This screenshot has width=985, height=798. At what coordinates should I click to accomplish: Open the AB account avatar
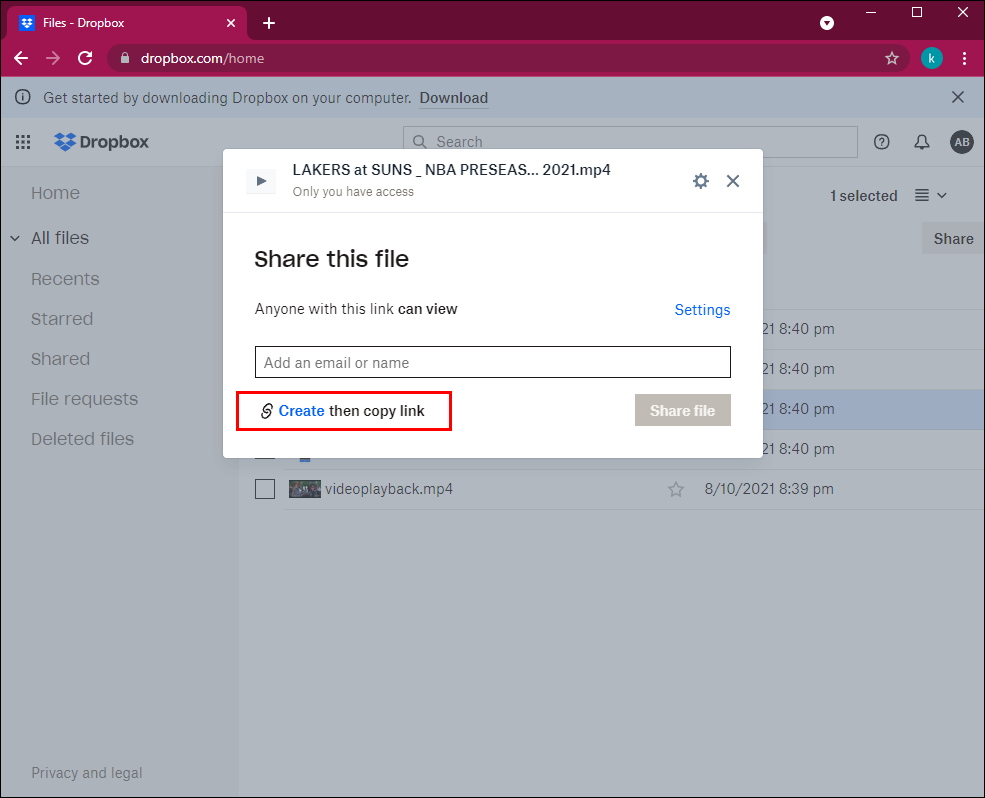[x=961, y=142]
